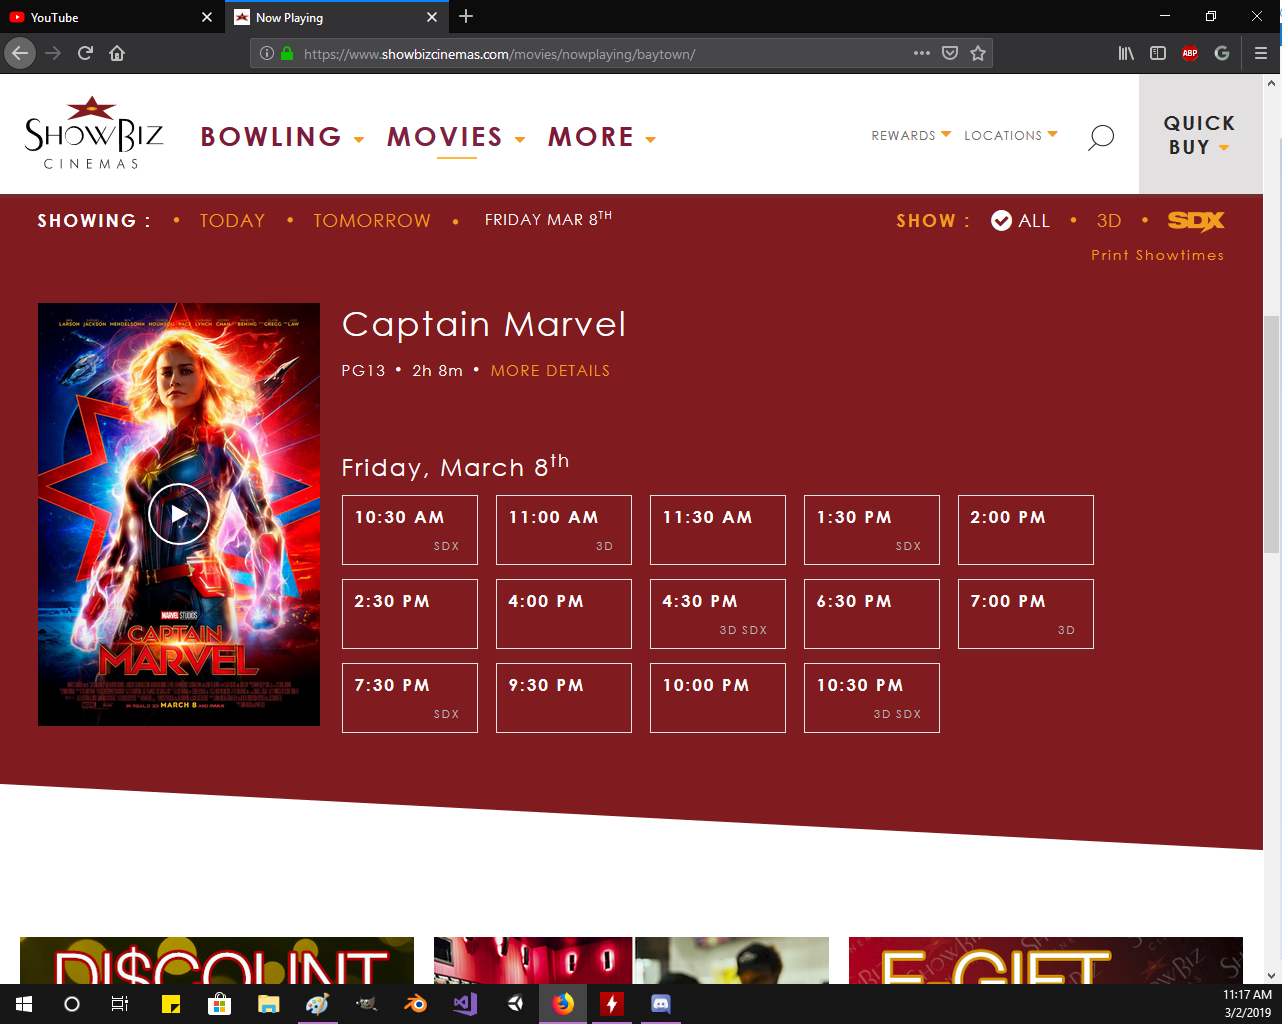The width and height of the screenshot is (1282, 1024).
Task: Choose the 7:00 PM 3D showtime
Action: [x=1026, y=614]
